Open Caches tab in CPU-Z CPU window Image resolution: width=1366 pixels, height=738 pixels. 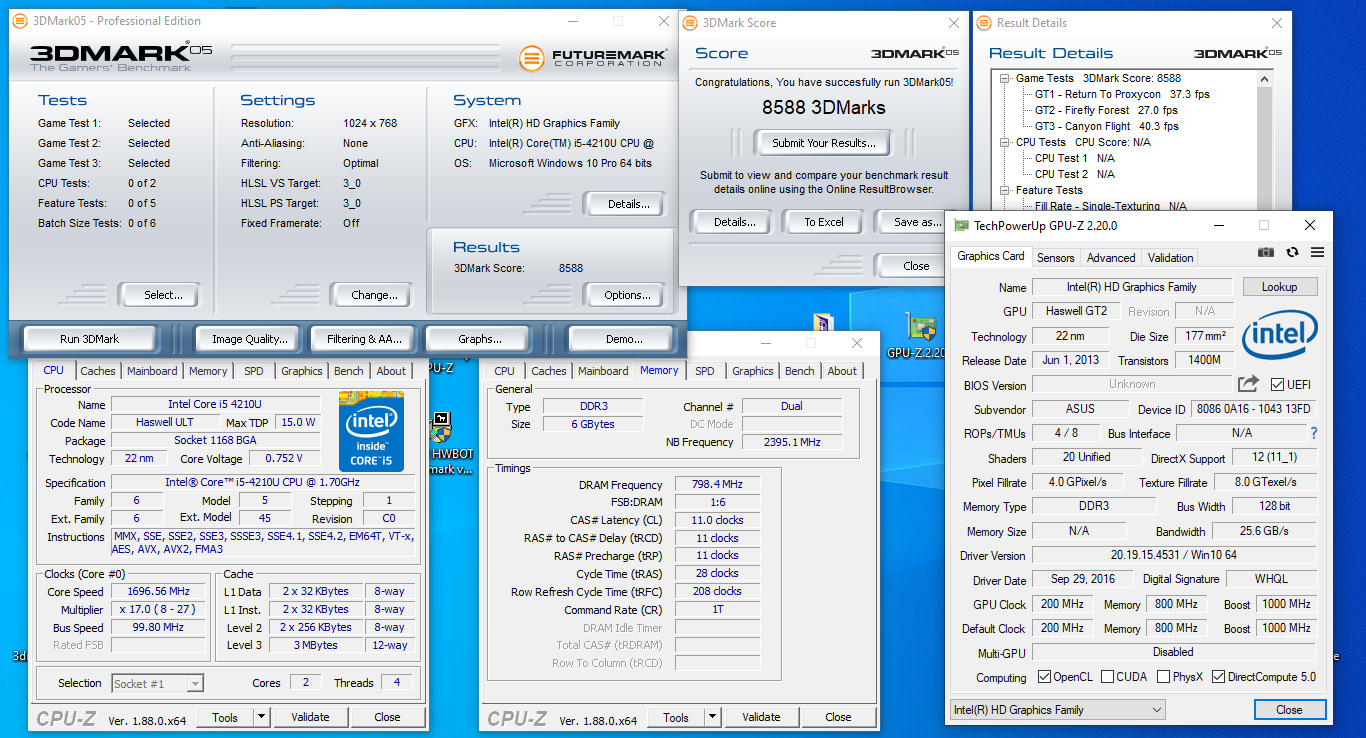pos(98,371)
